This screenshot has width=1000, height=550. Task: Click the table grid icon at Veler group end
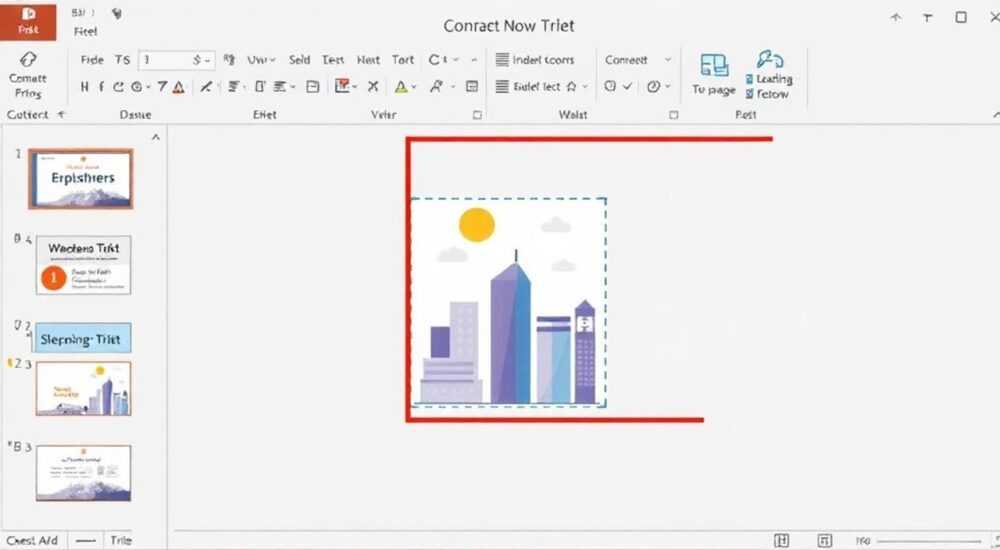(x=472, y=86)
